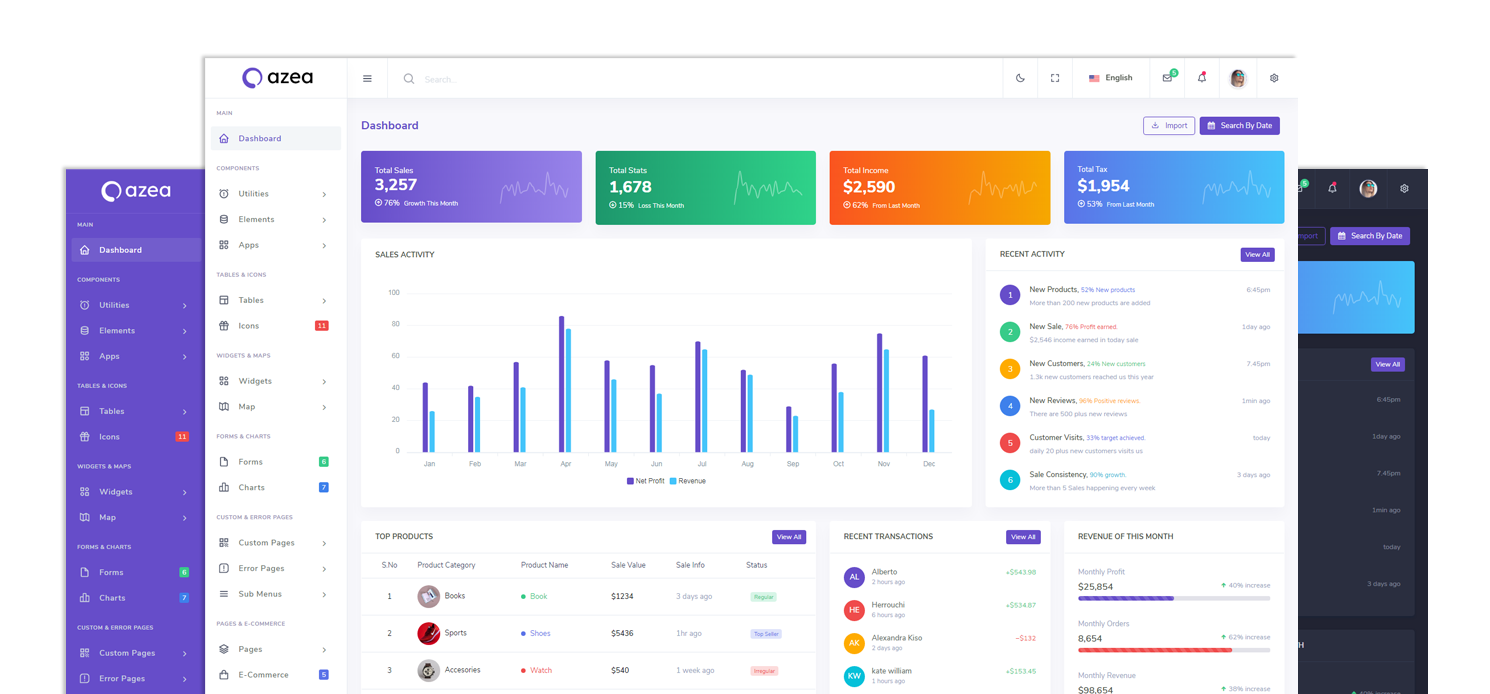
Task: Enter fullscreen mode via the expand icon
Action: click(1055, 78)
